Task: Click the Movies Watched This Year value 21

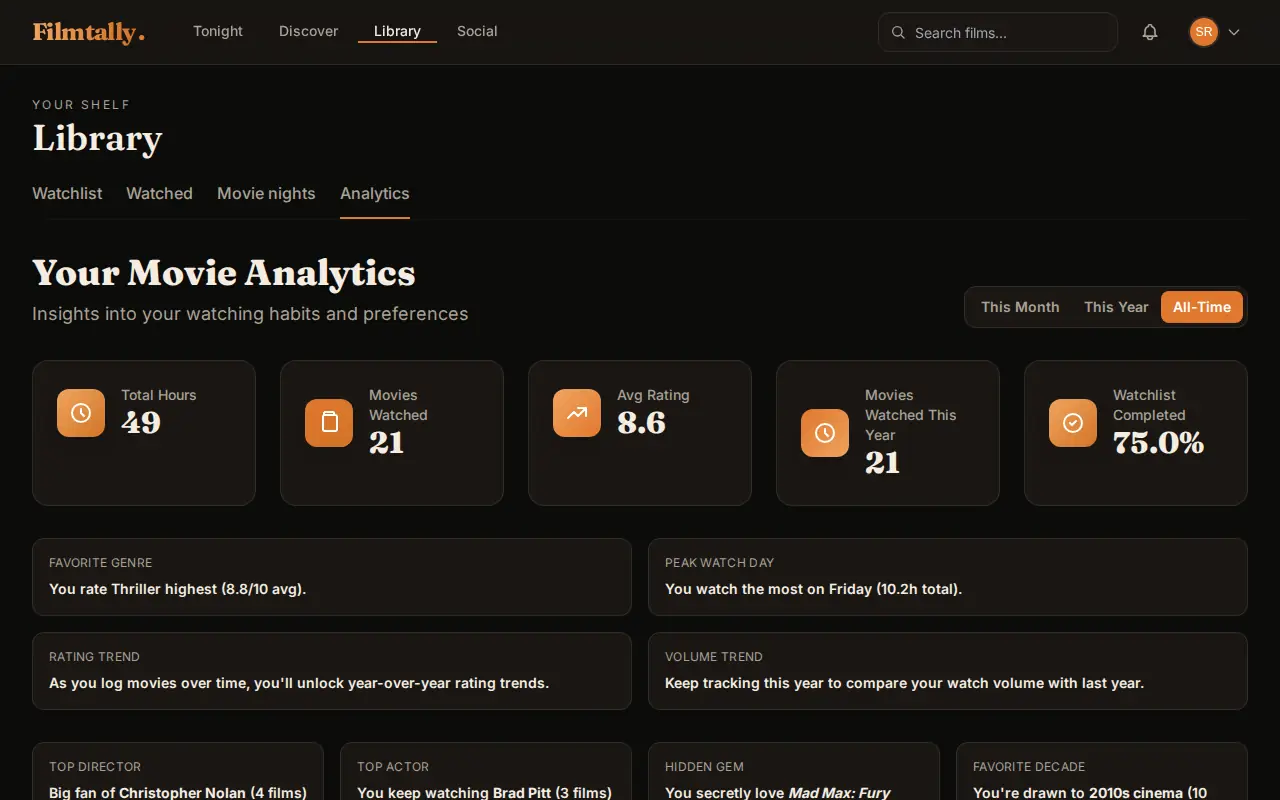Action: pos(882,463)
